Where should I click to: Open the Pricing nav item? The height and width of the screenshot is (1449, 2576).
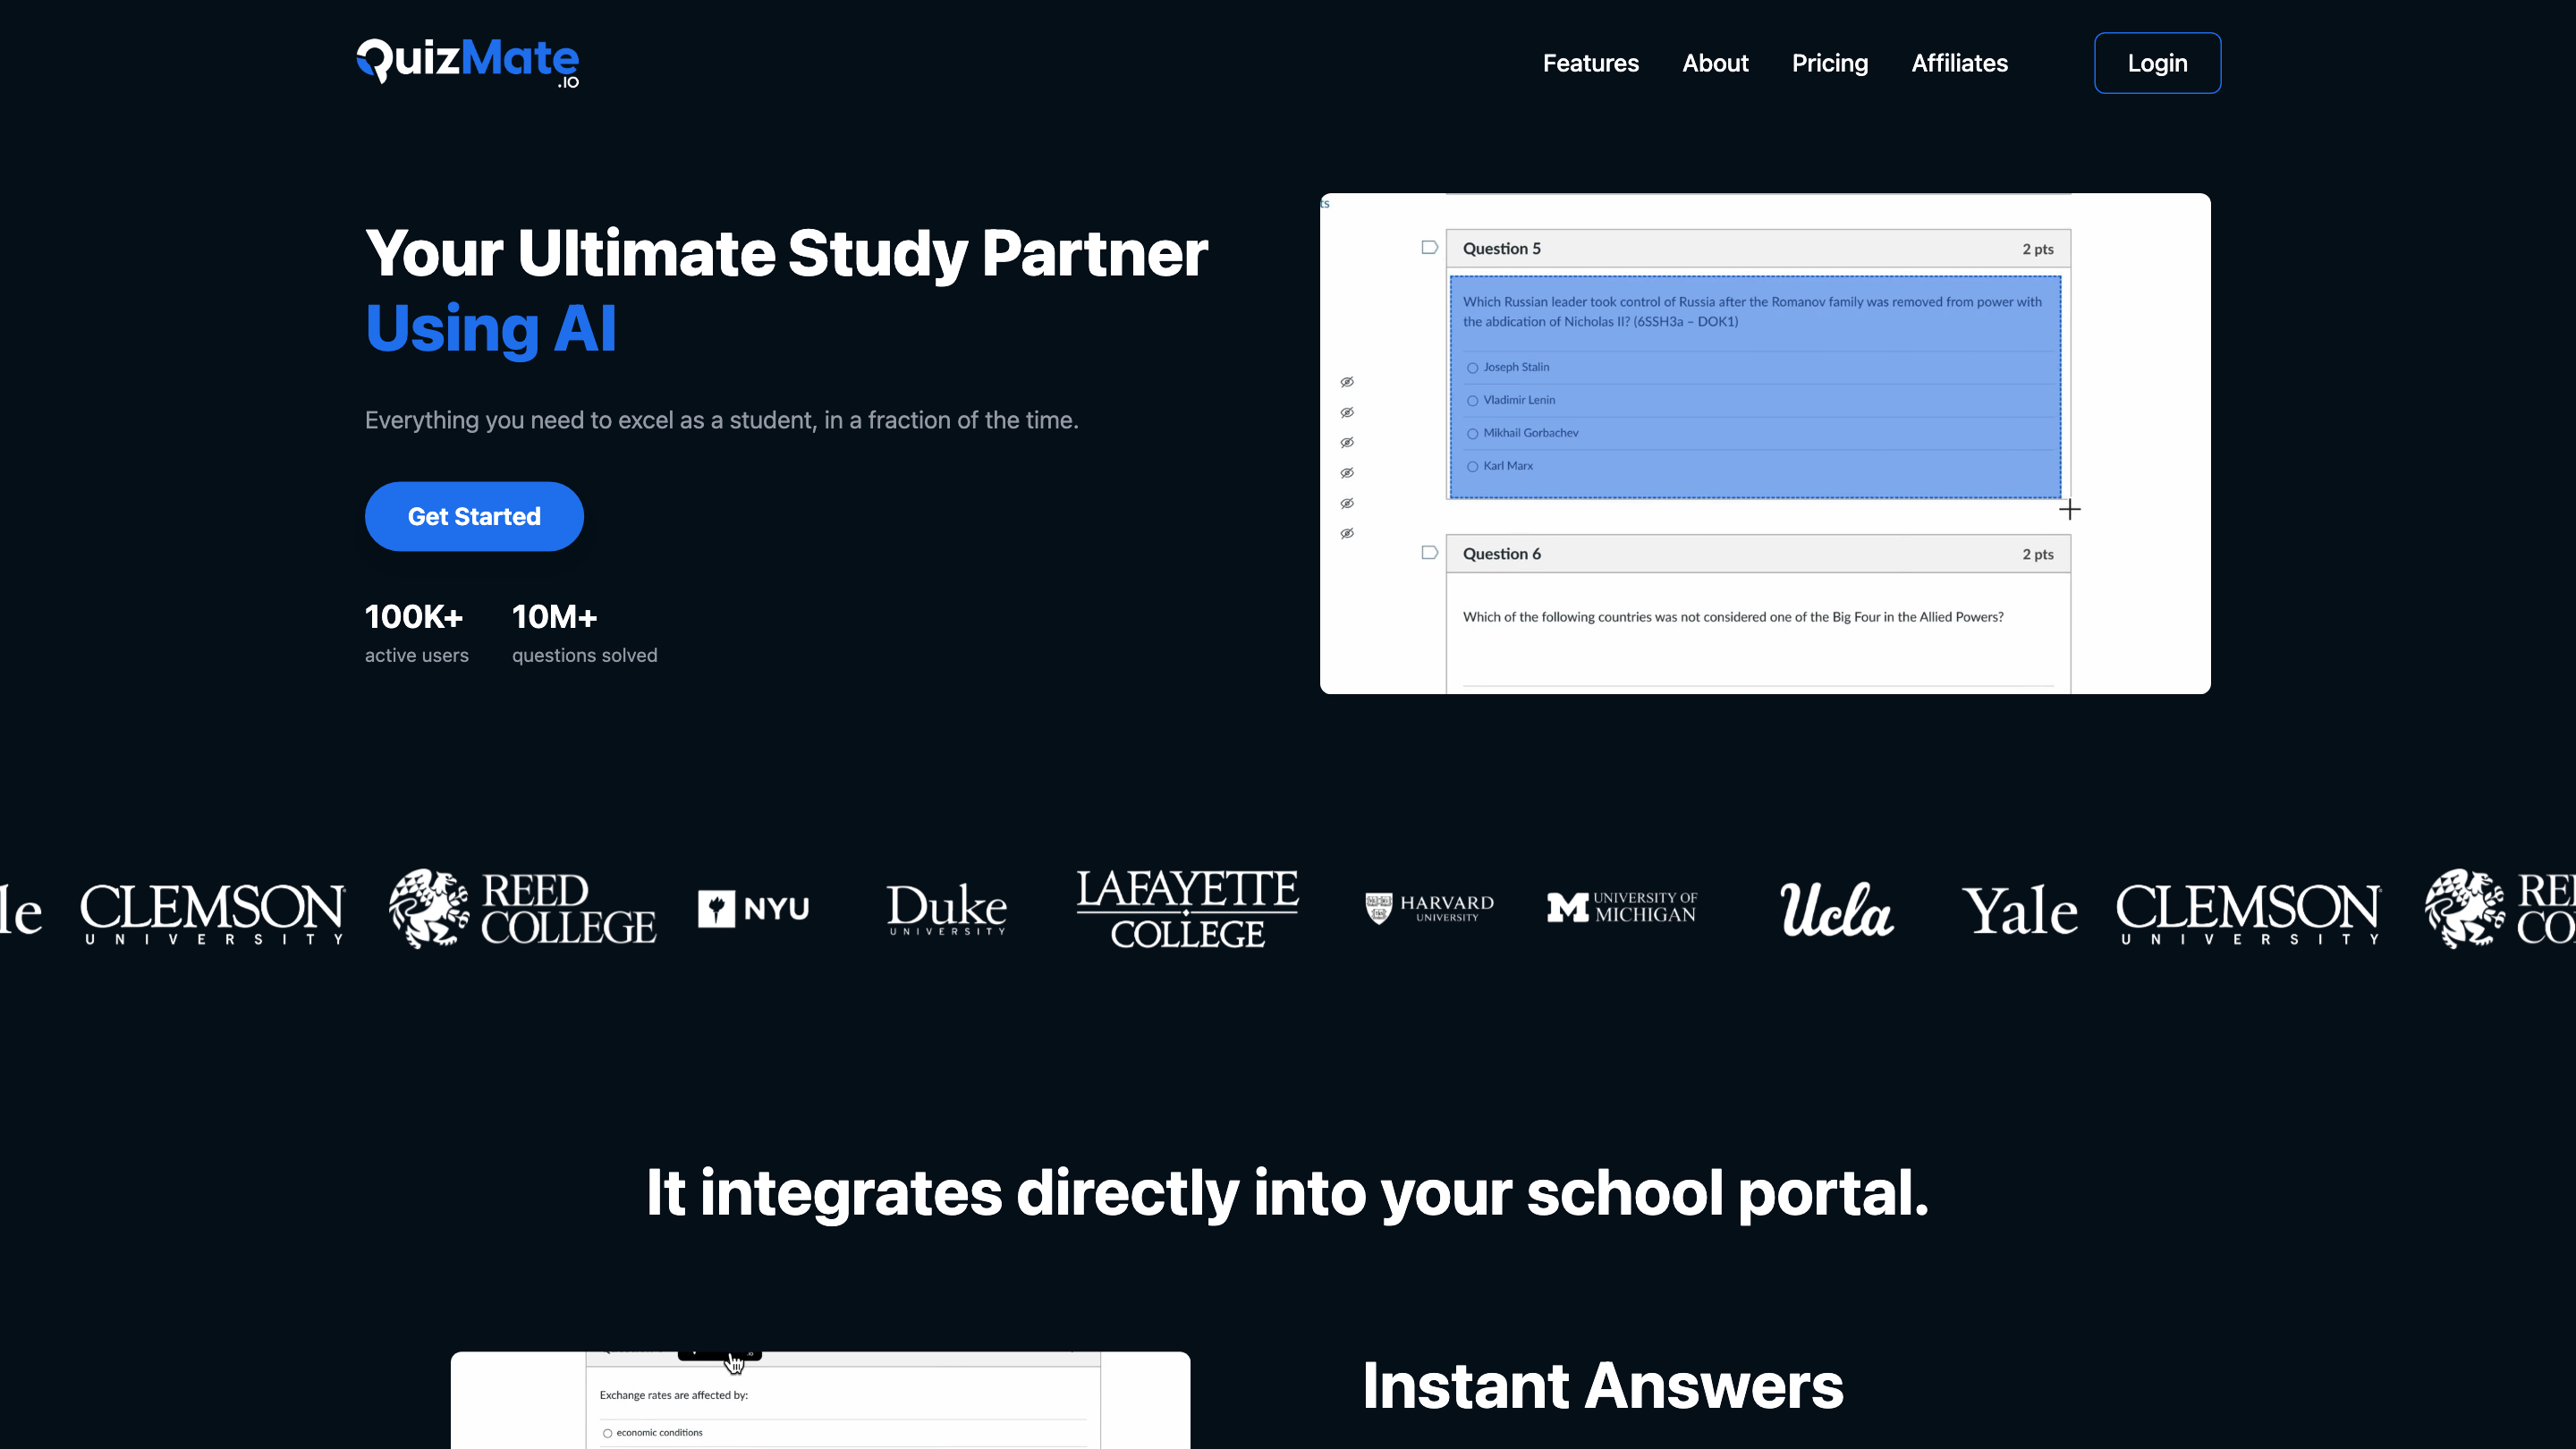pyautogui.click(x=1829, y=63)
